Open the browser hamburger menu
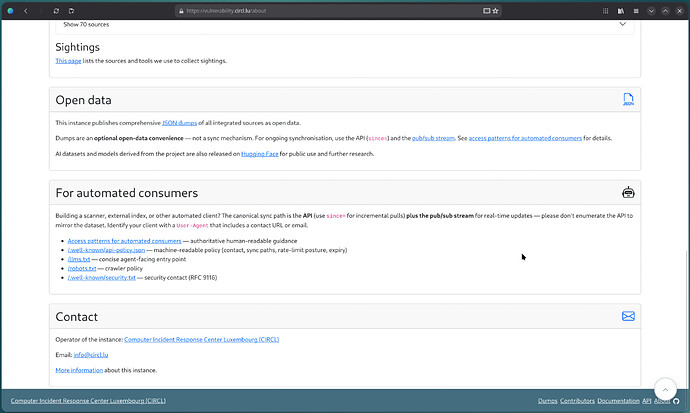 tap(636, 11)
